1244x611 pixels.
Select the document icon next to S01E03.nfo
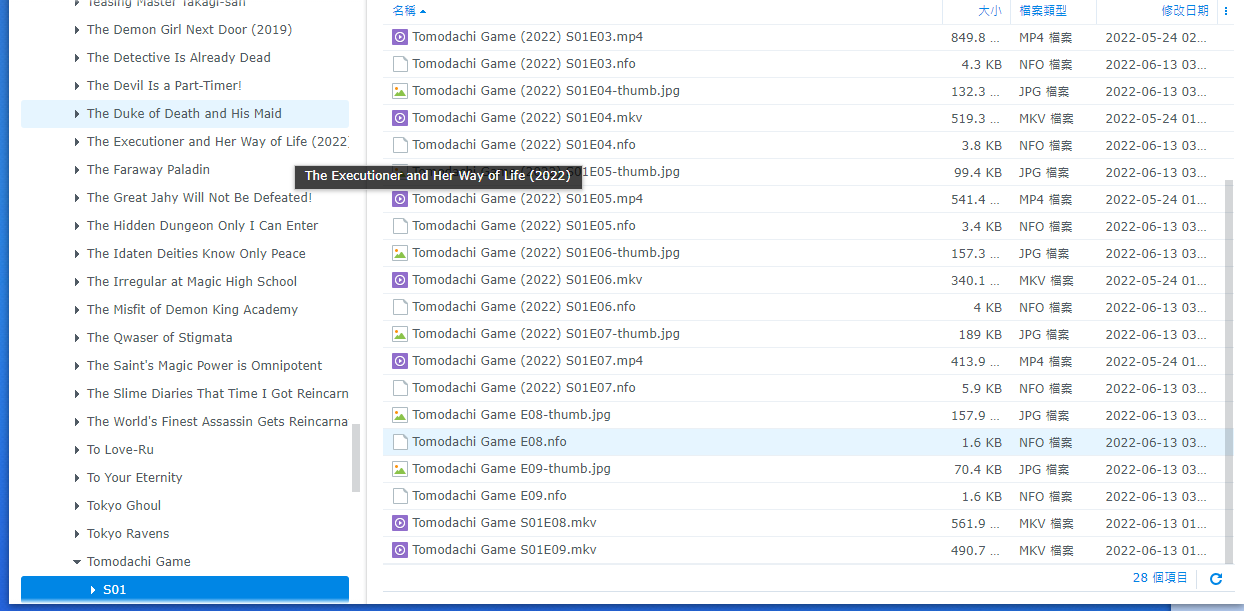(x=399, y=63)
